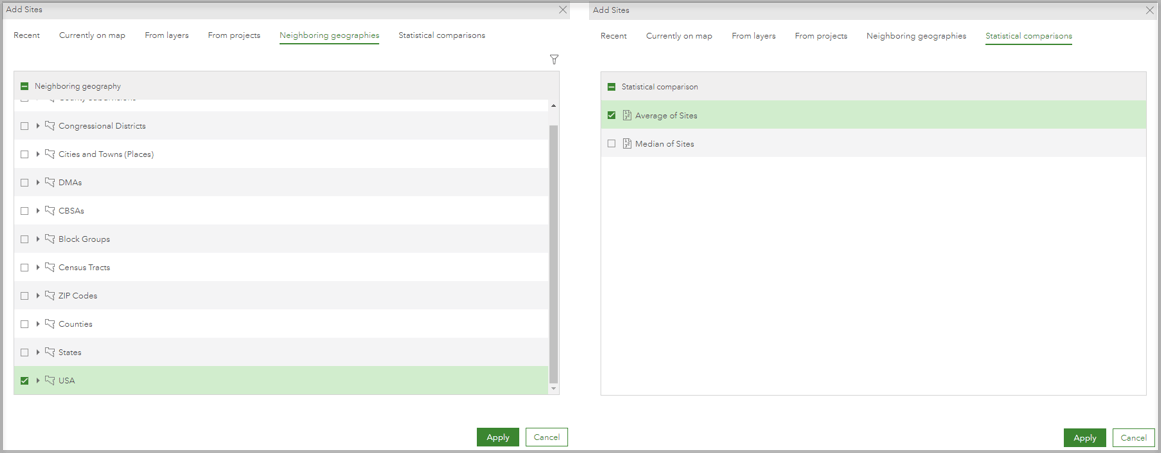
Task: Expand the States node
Action: 38,352
